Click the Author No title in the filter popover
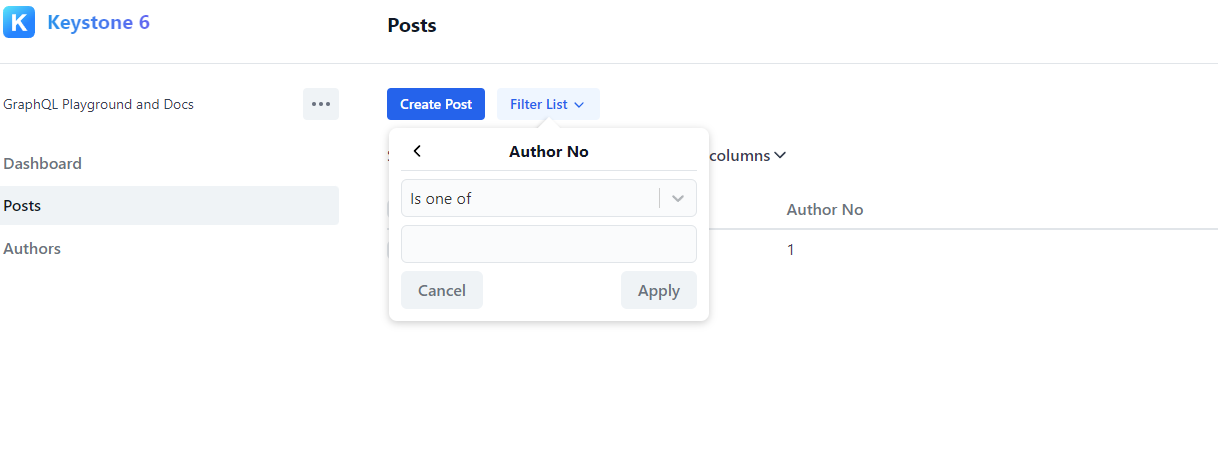Screen dimensions: 1218x449 548,152
